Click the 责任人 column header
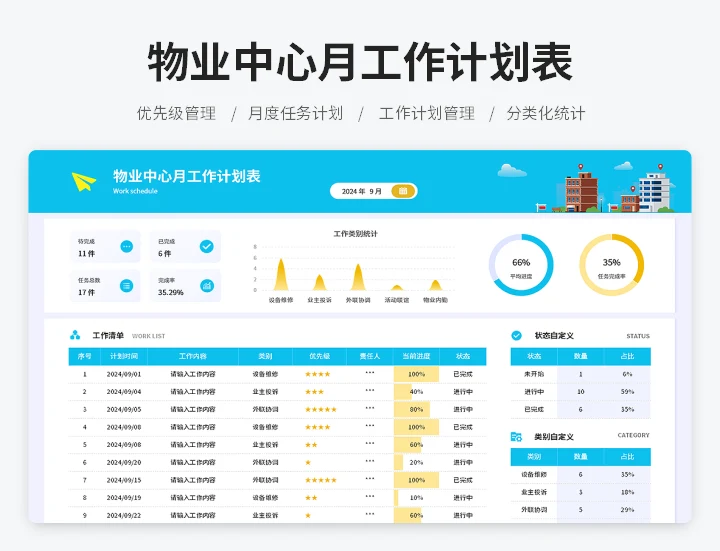Viewport: 720px width, 551px height. click(370, 356)
